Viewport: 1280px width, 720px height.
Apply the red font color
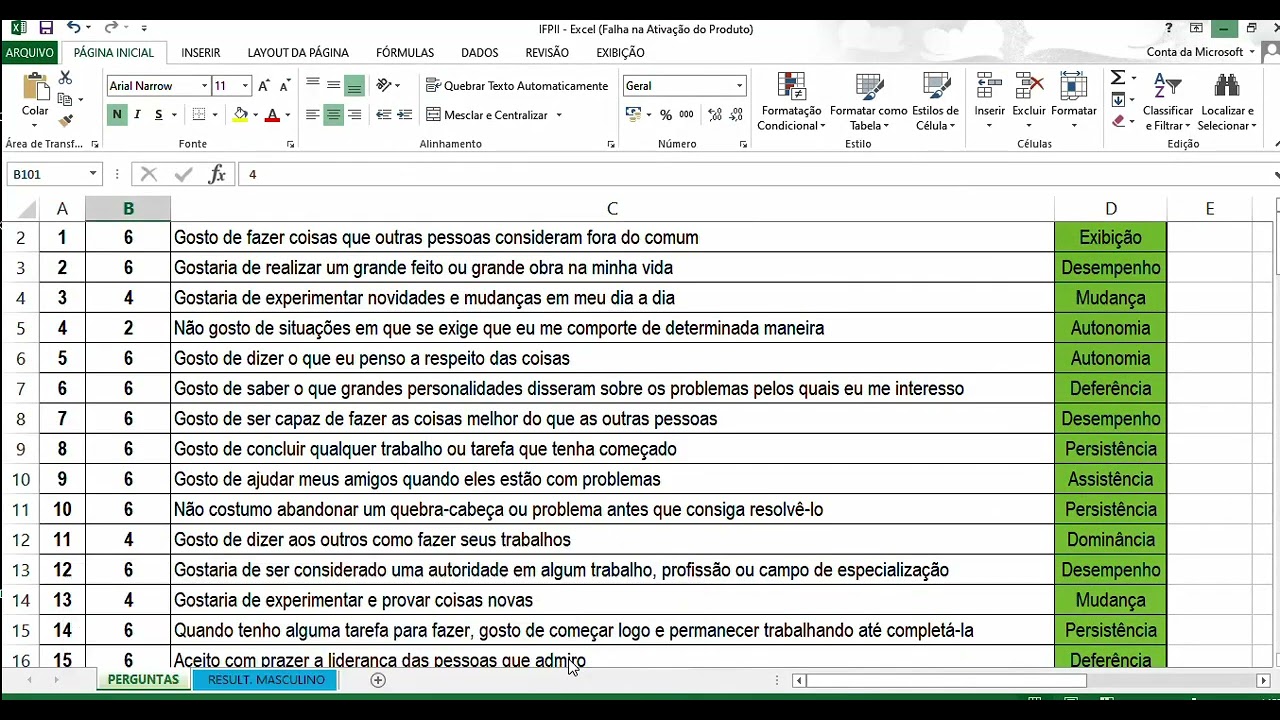(x=272, y=115)
